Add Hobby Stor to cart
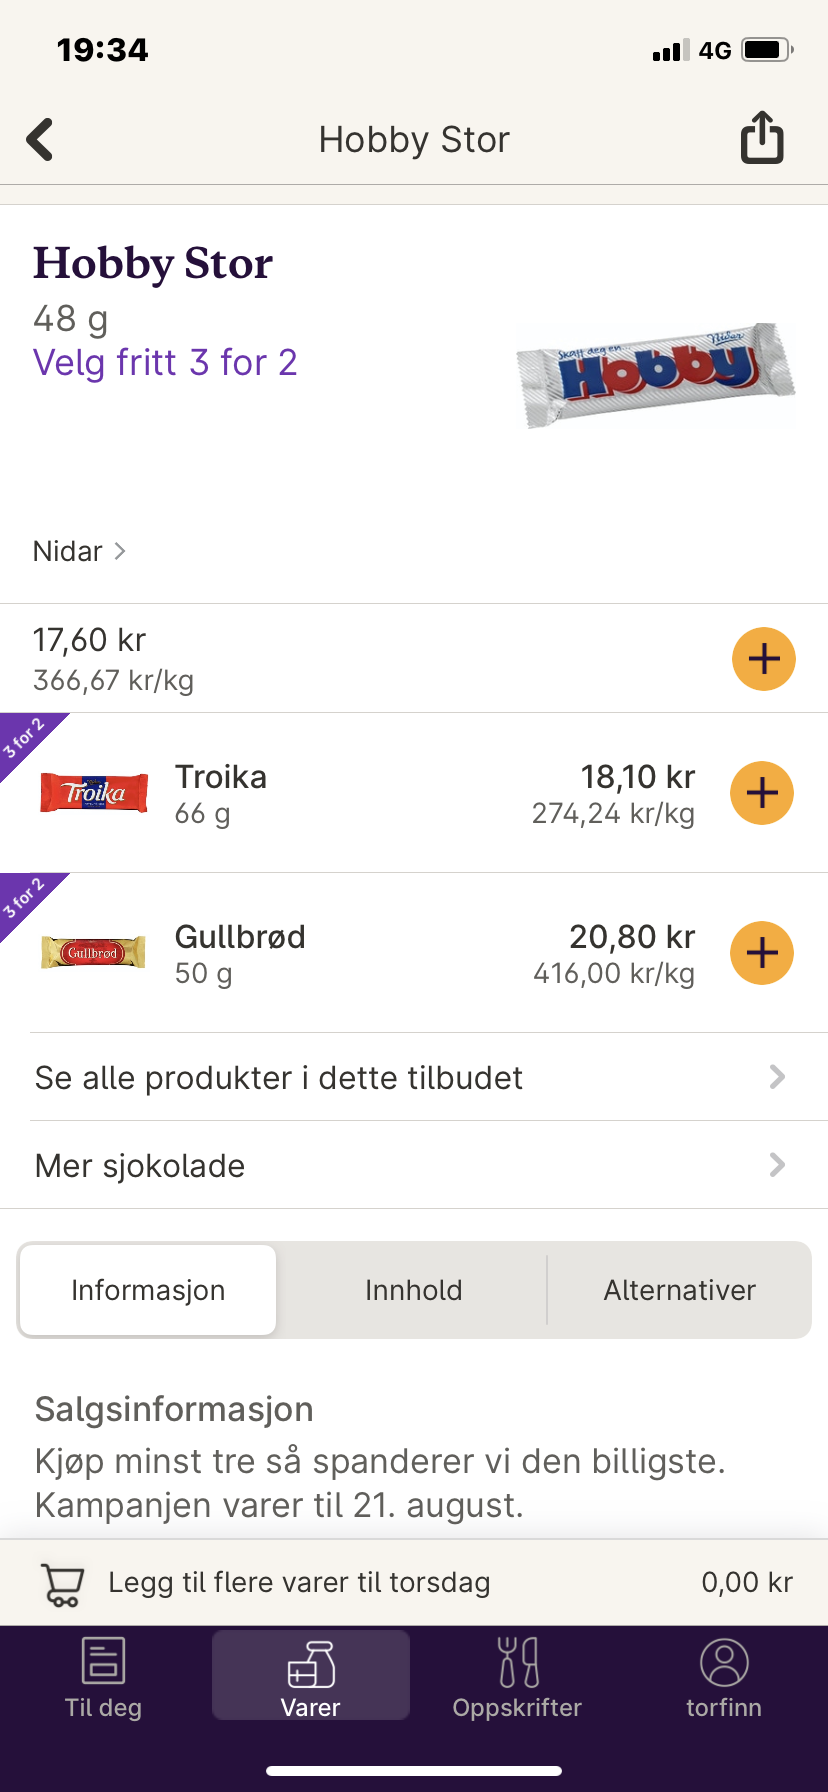Image resolution: width=828 pixels, height=1792 pixels. [763, 659]
